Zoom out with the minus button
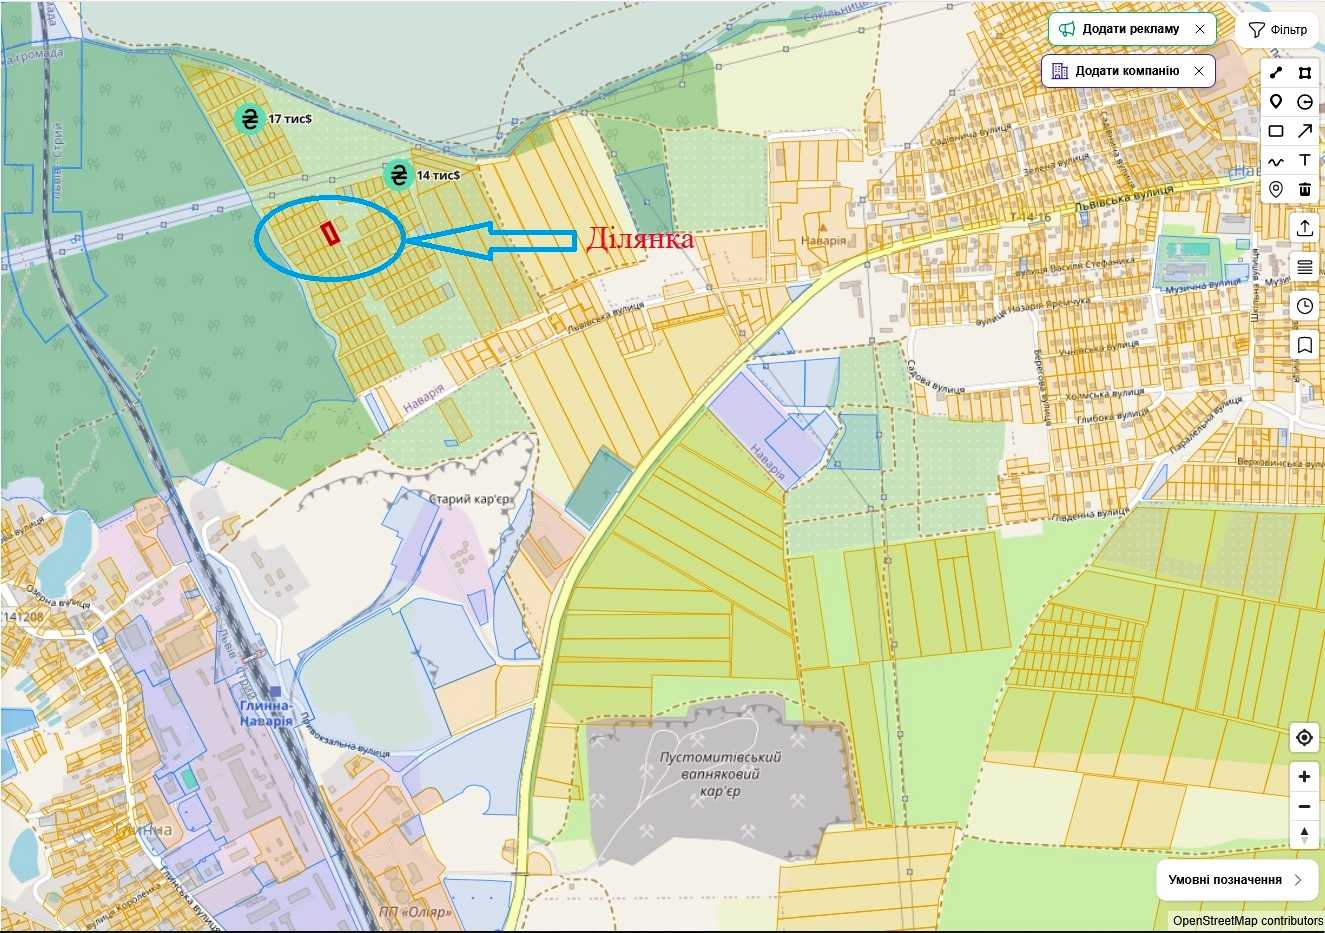 coord(1304,806)
